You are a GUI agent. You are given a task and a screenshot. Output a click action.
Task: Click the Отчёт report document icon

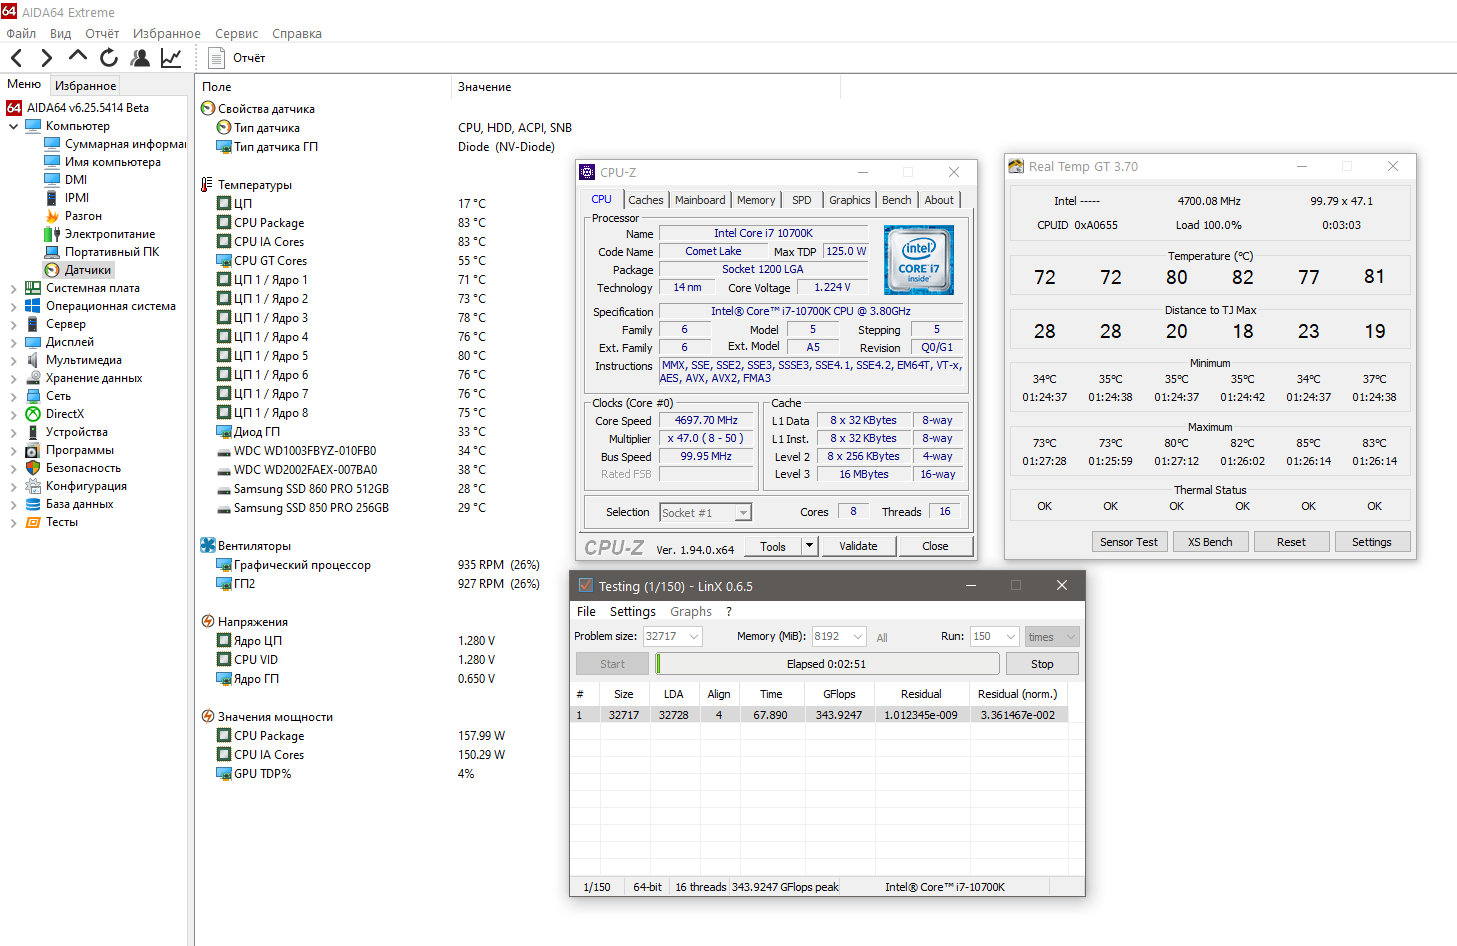point(216,58)
